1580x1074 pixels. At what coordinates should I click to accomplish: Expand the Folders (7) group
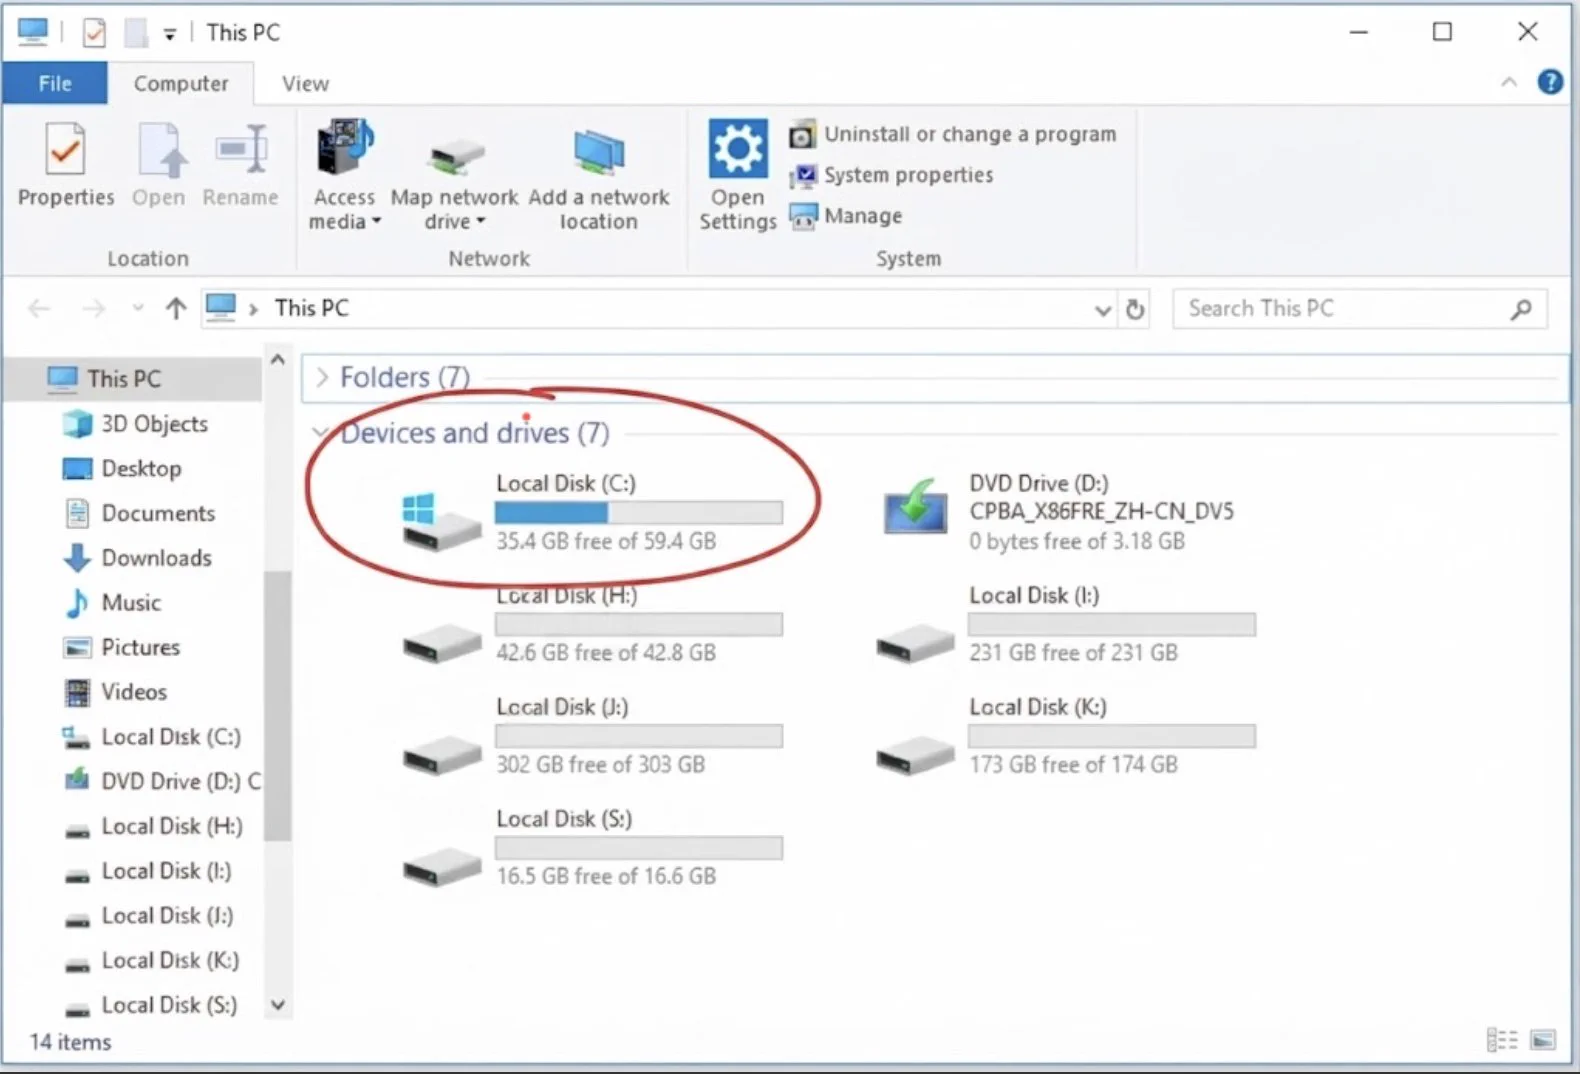point(321,377)
